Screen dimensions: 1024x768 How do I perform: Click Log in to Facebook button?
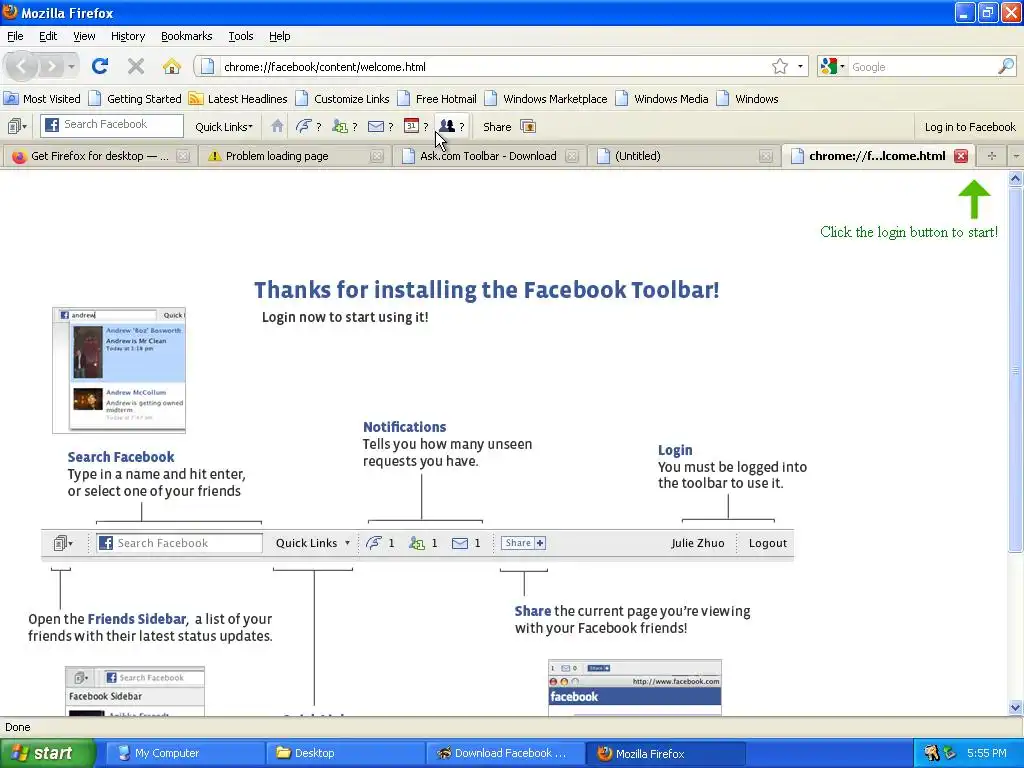pyautogui.click(x=970, y=127)
